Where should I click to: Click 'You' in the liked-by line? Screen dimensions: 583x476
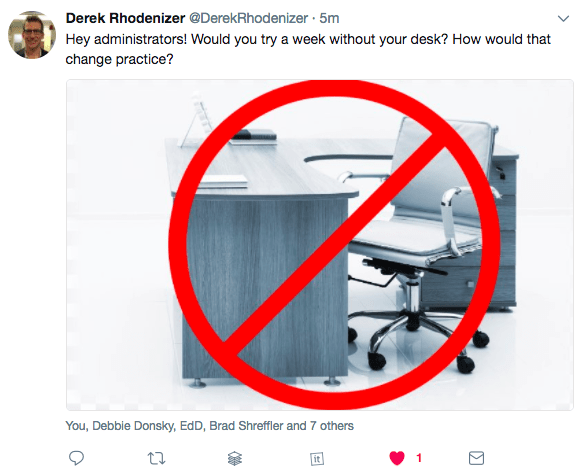coord(76,426)
